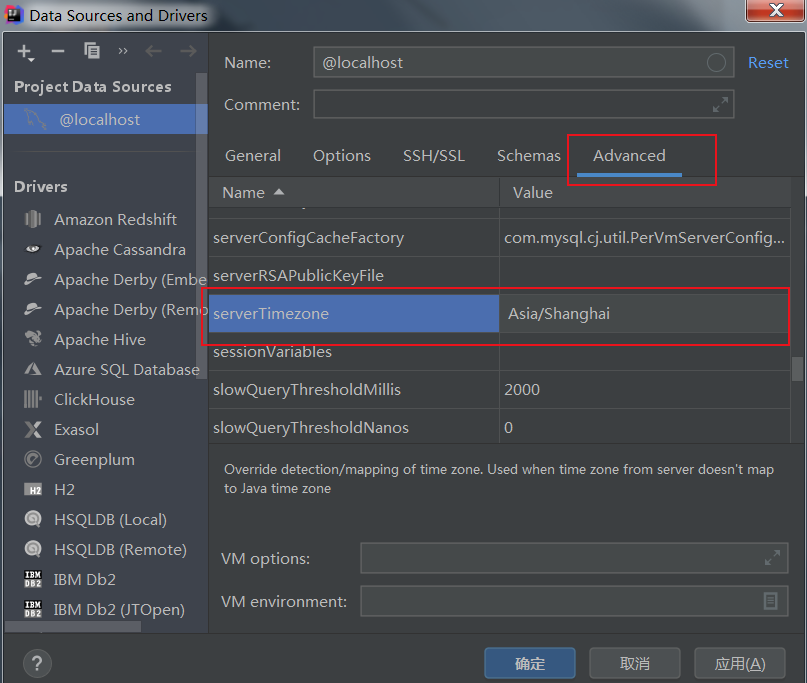Click the 确定 (OK) button
The height and width of the screenshot is (683, 807).
(x=530, y=663)
